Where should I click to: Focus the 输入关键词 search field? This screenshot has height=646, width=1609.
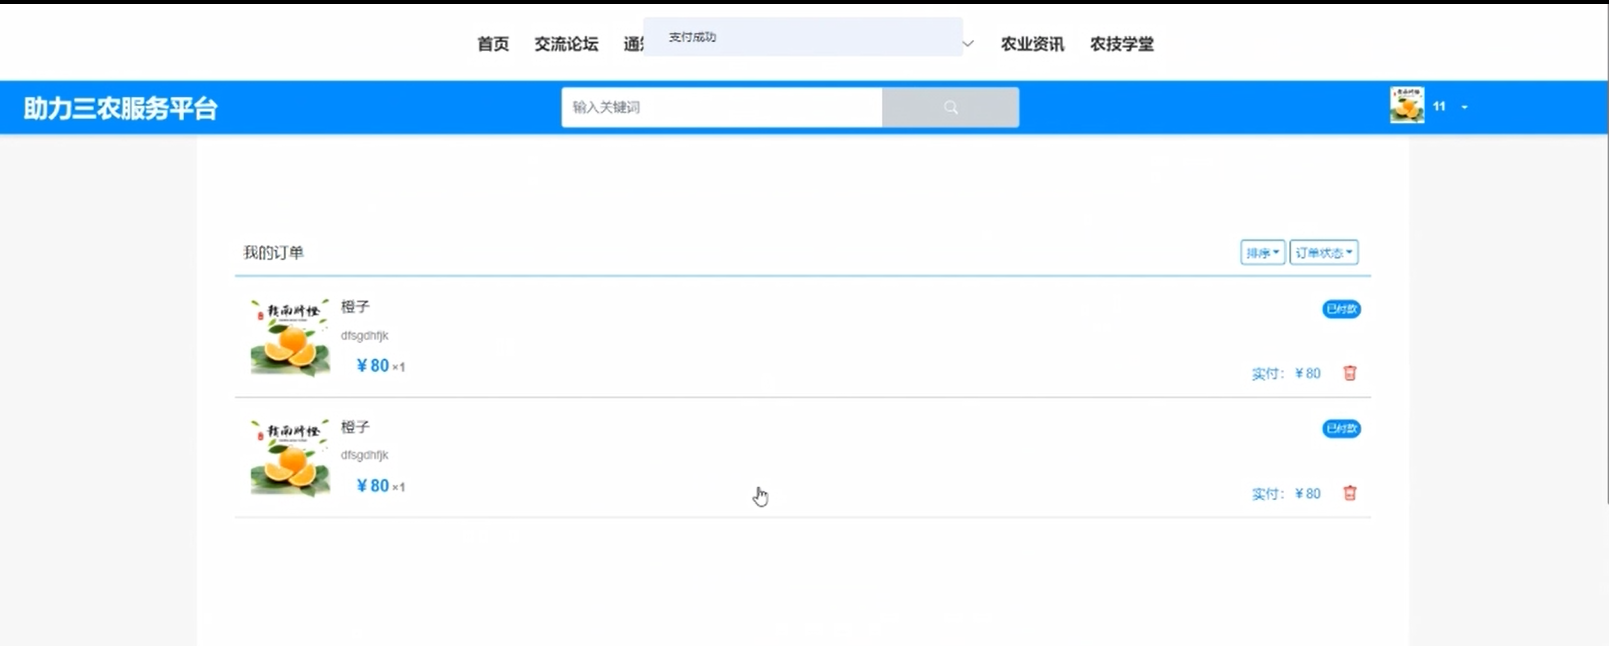tap(722, 107)
